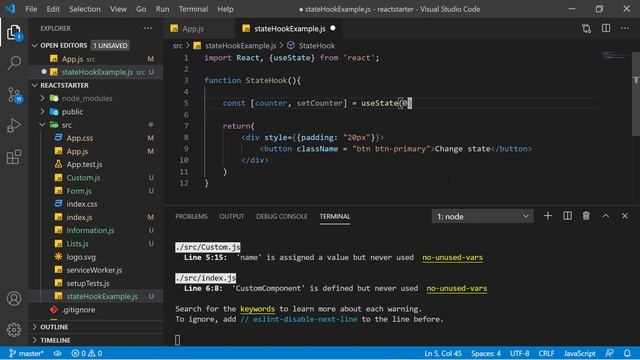The height and width of the screenshot is (360, 640).
Task: Kill the terminal with trash icon
Action: tap(586, 216)
